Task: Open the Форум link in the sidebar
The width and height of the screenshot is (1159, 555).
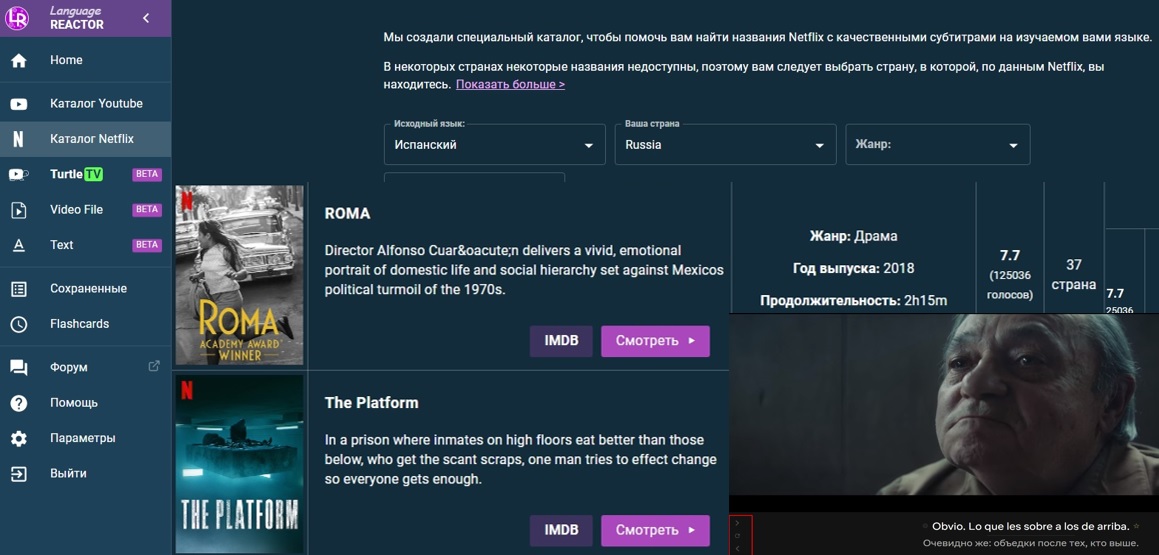Action: pyautogui.click(x=86, y=367)
